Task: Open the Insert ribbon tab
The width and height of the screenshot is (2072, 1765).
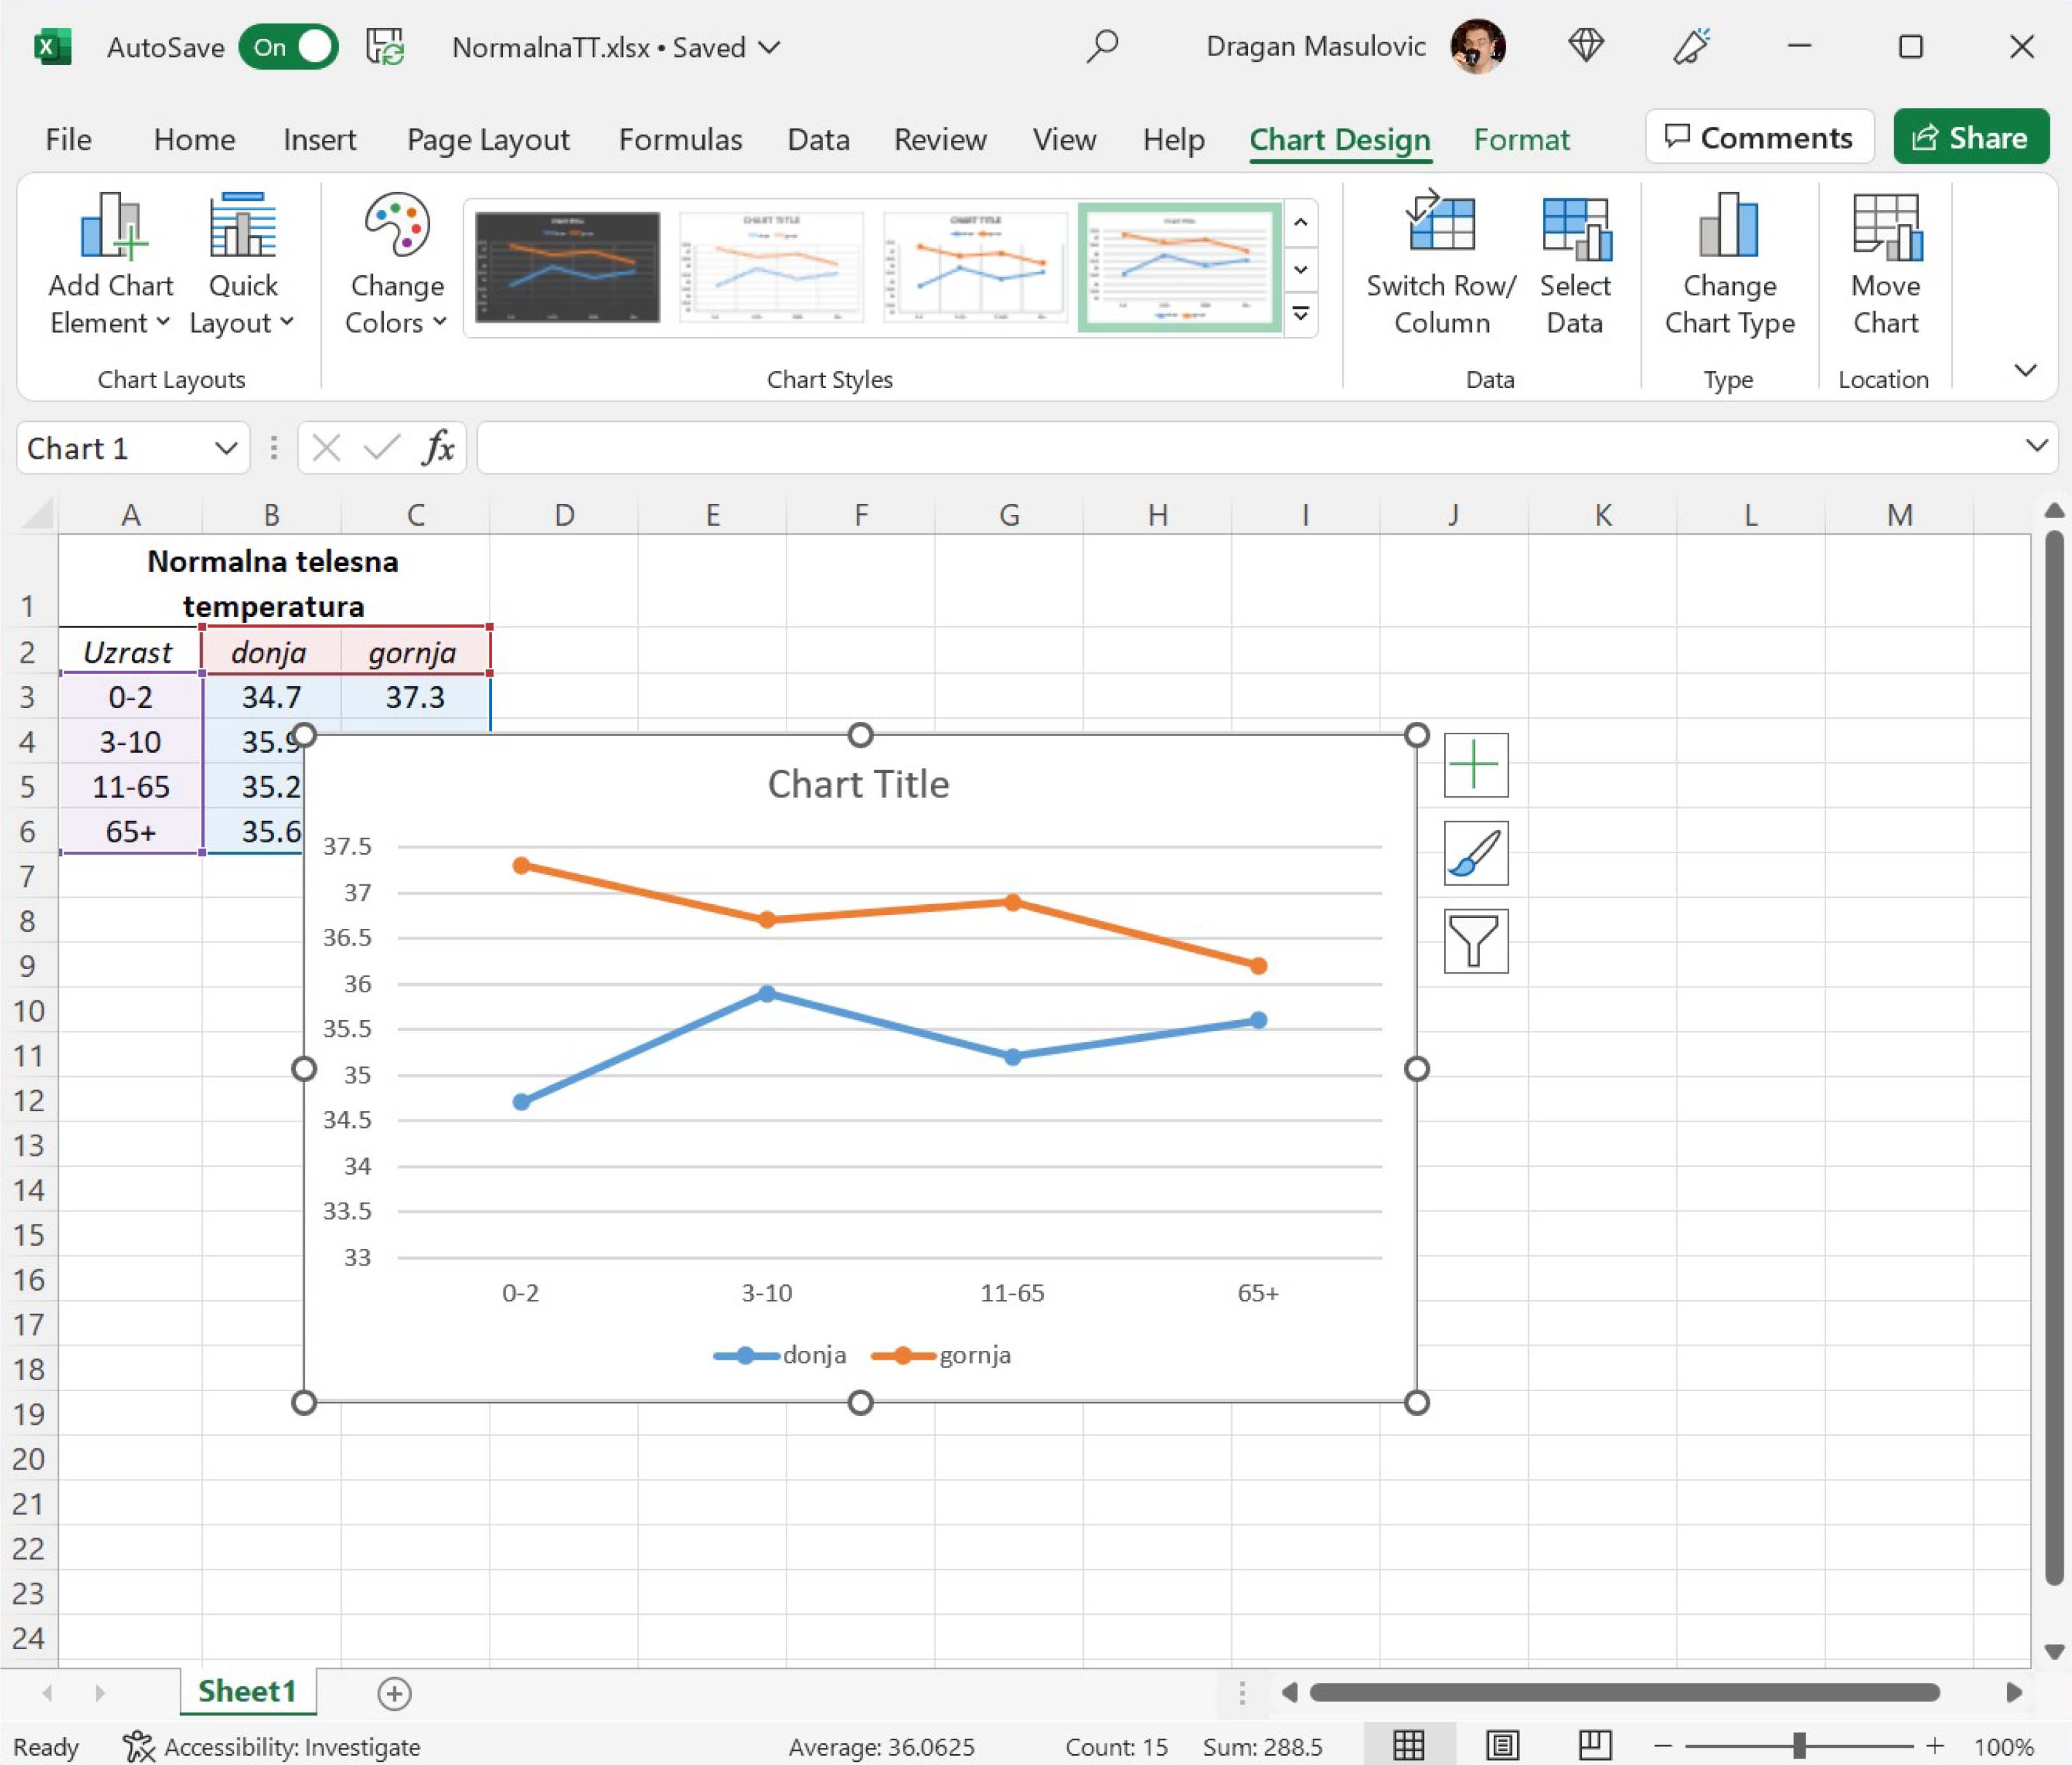Action: (319, 139)
